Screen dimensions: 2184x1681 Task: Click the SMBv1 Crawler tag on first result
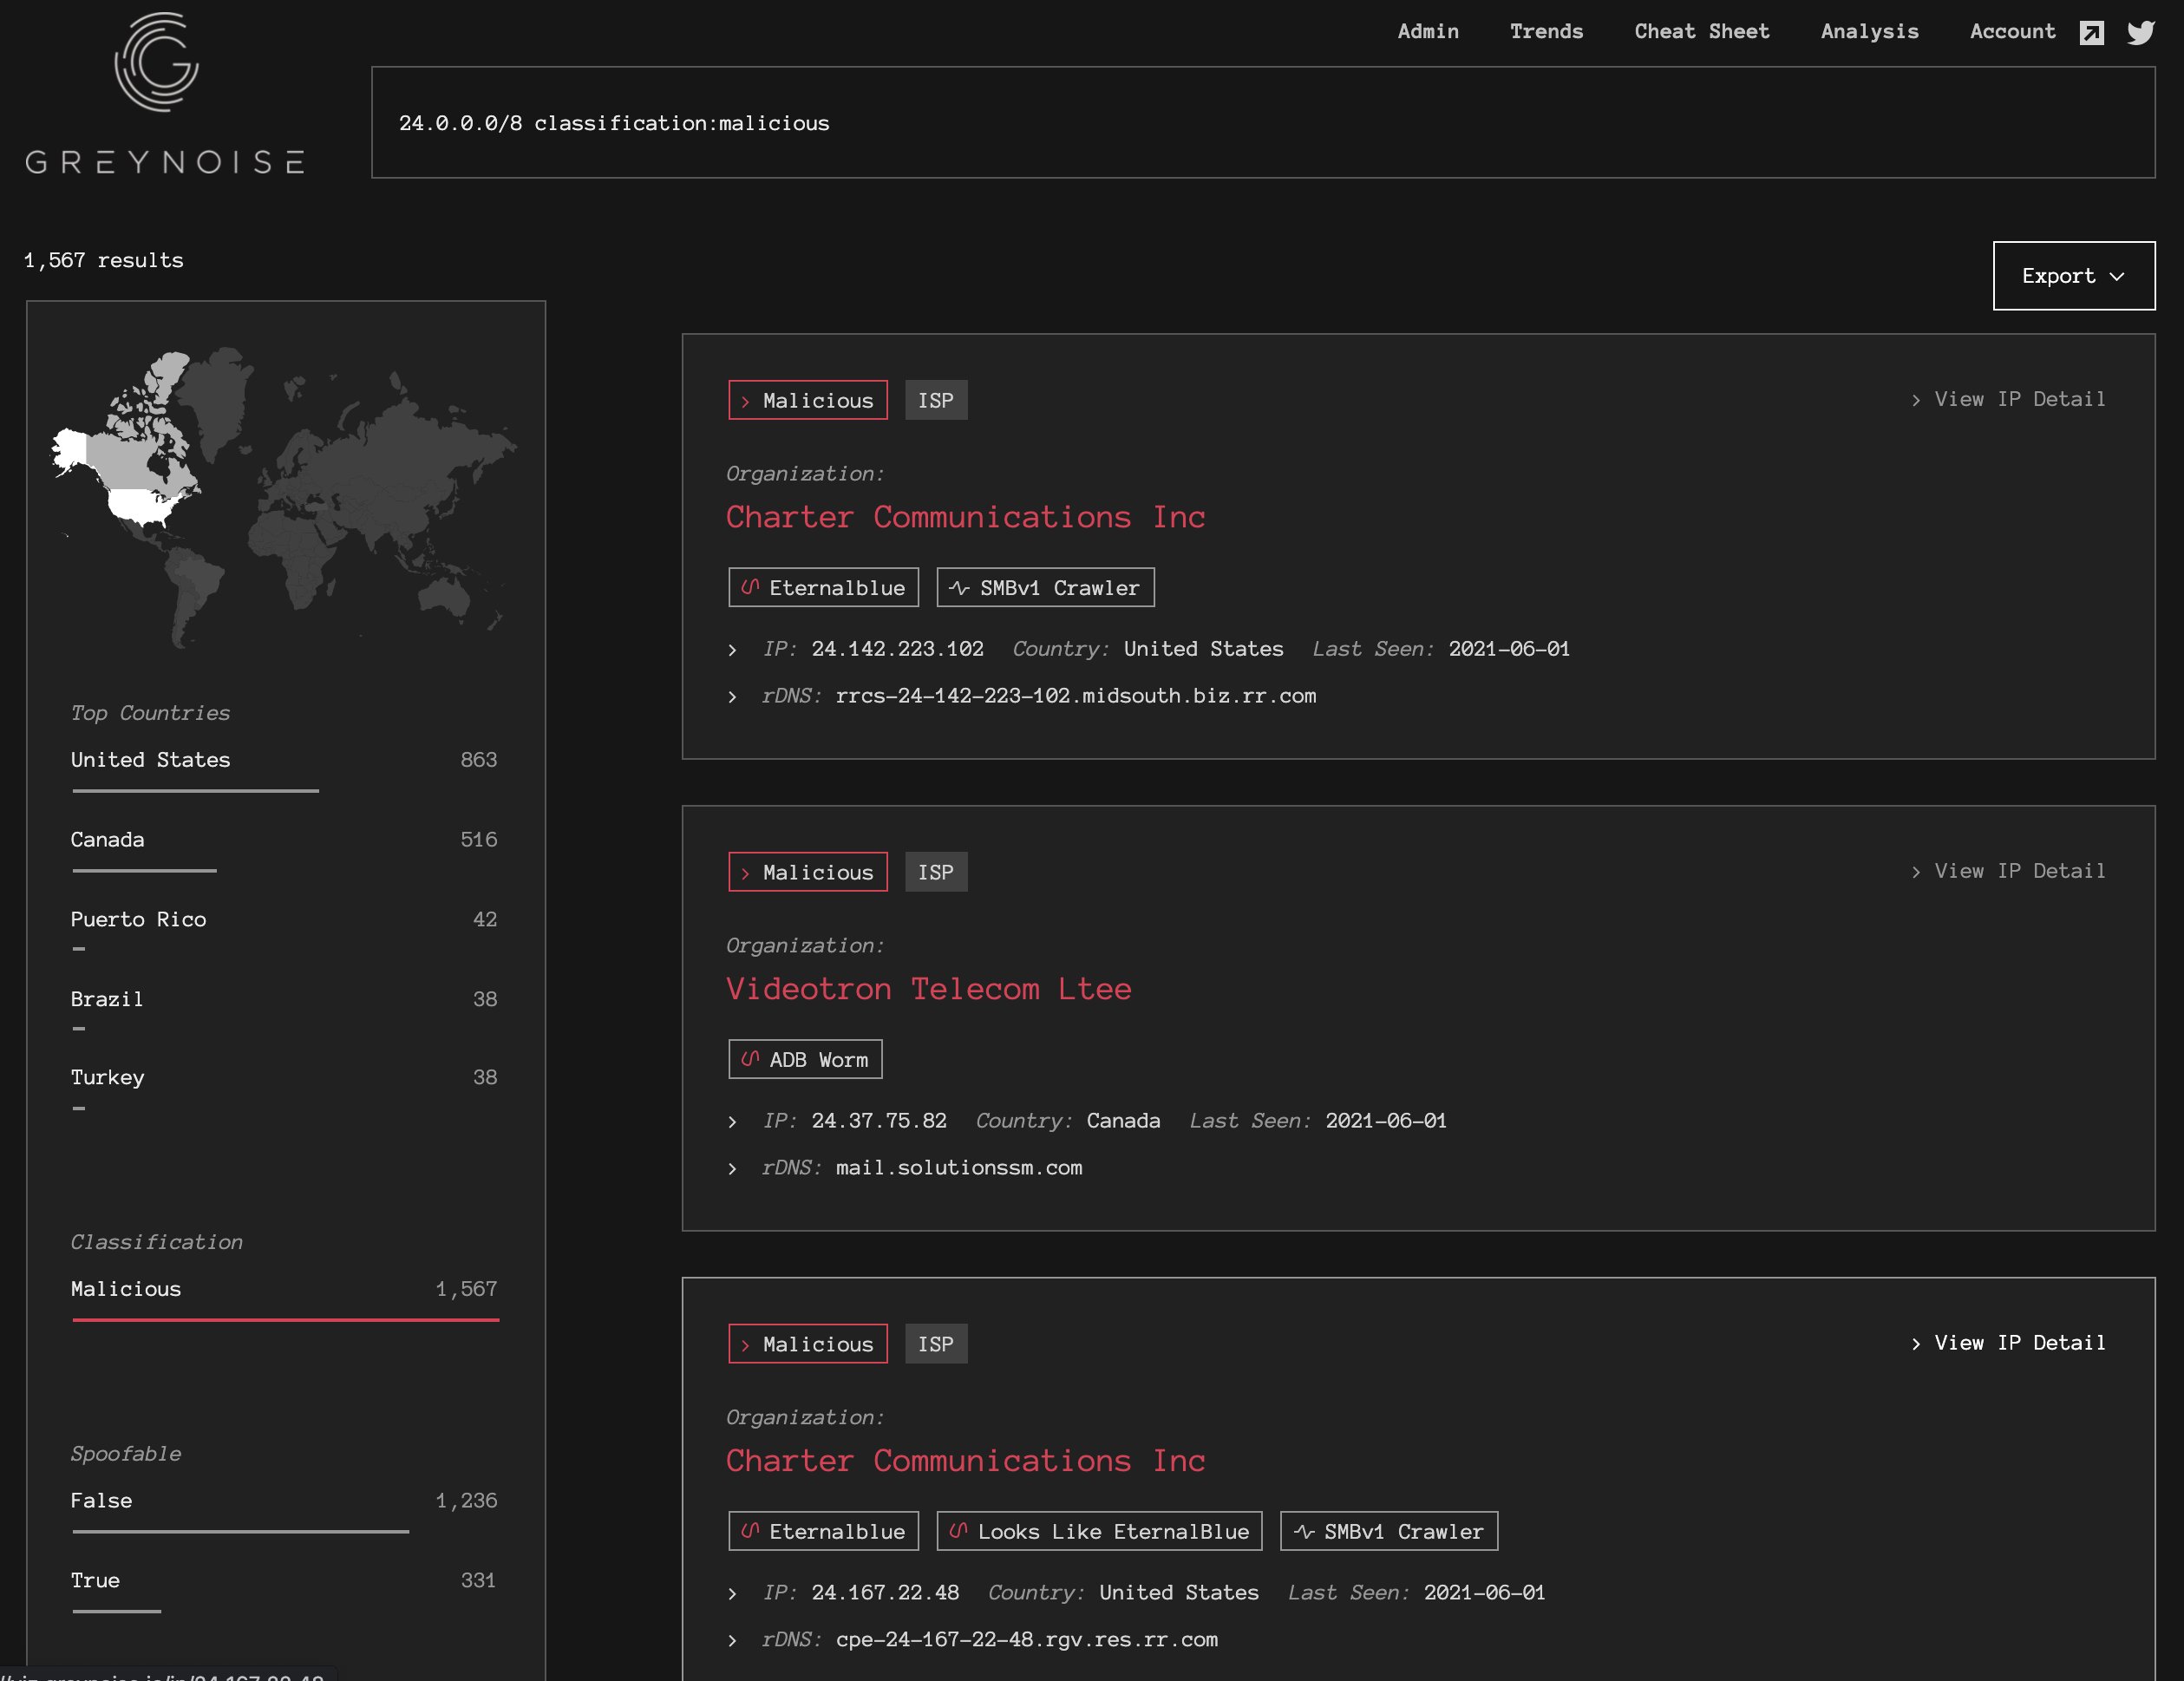coord(1045,588)
